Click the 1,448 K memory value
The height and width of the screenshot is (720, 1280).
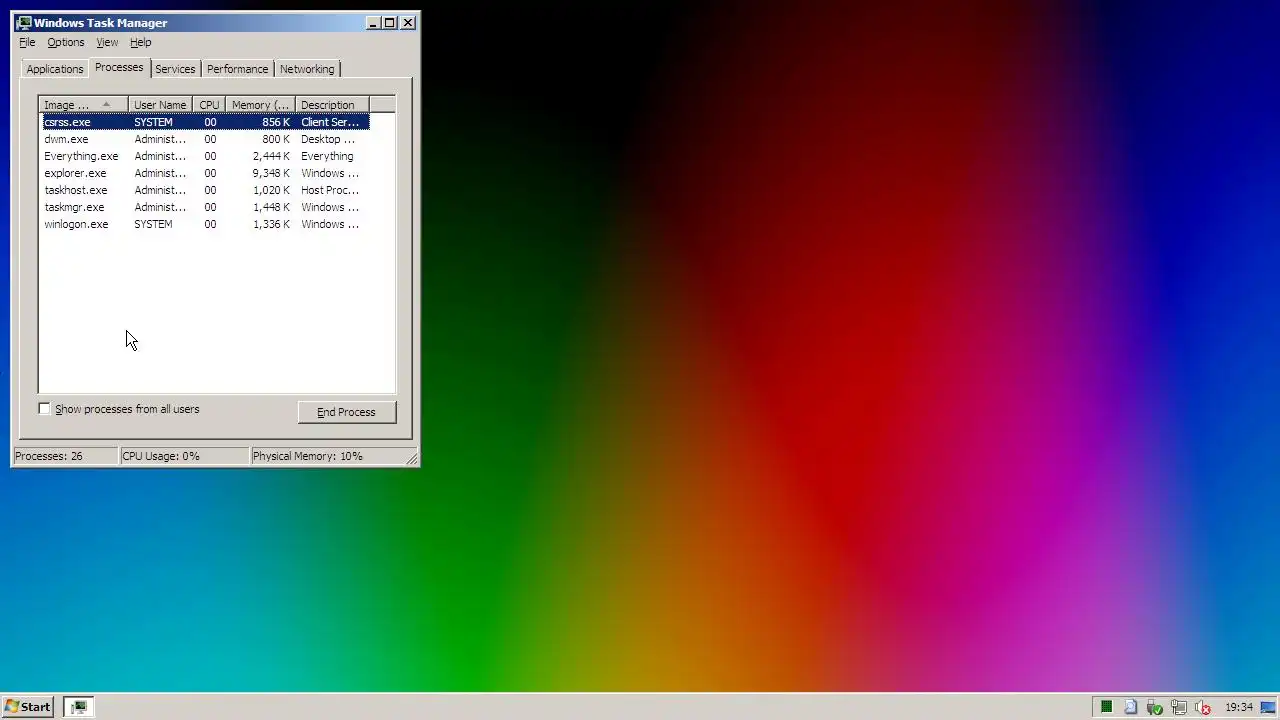[x=271, y=207]
